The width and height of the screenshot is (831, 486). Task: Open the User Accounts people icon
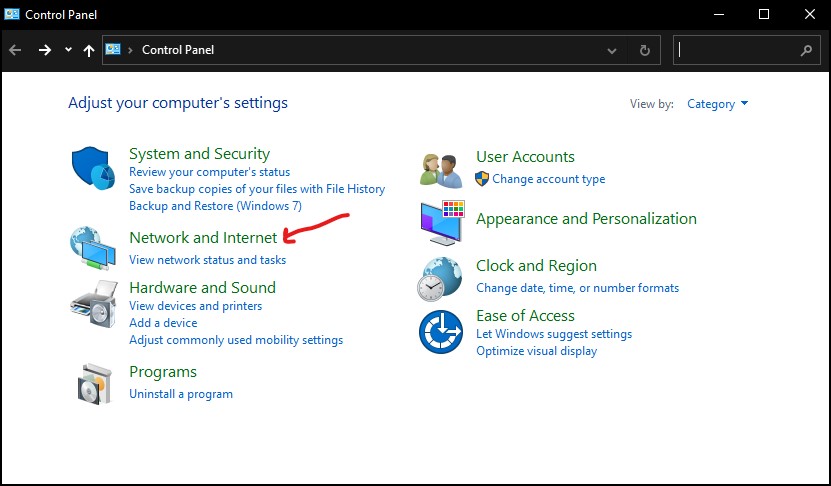coord(441,170)
